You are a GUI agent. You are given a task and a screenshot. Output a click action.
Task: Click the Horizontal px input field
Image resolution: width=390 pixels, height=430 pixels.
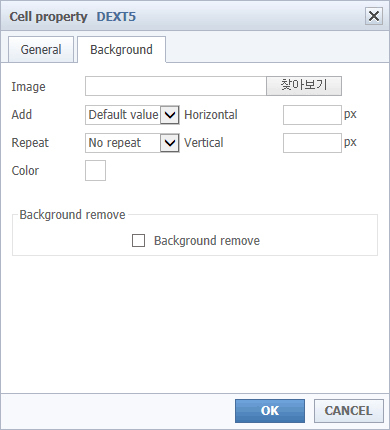(312, 115)
